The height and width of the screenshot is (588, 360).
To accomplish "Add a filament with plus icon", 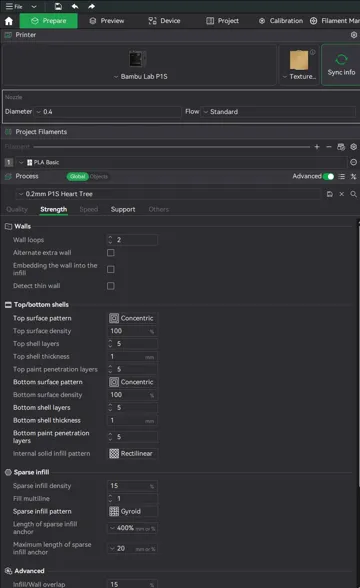I will coord(317,147).
